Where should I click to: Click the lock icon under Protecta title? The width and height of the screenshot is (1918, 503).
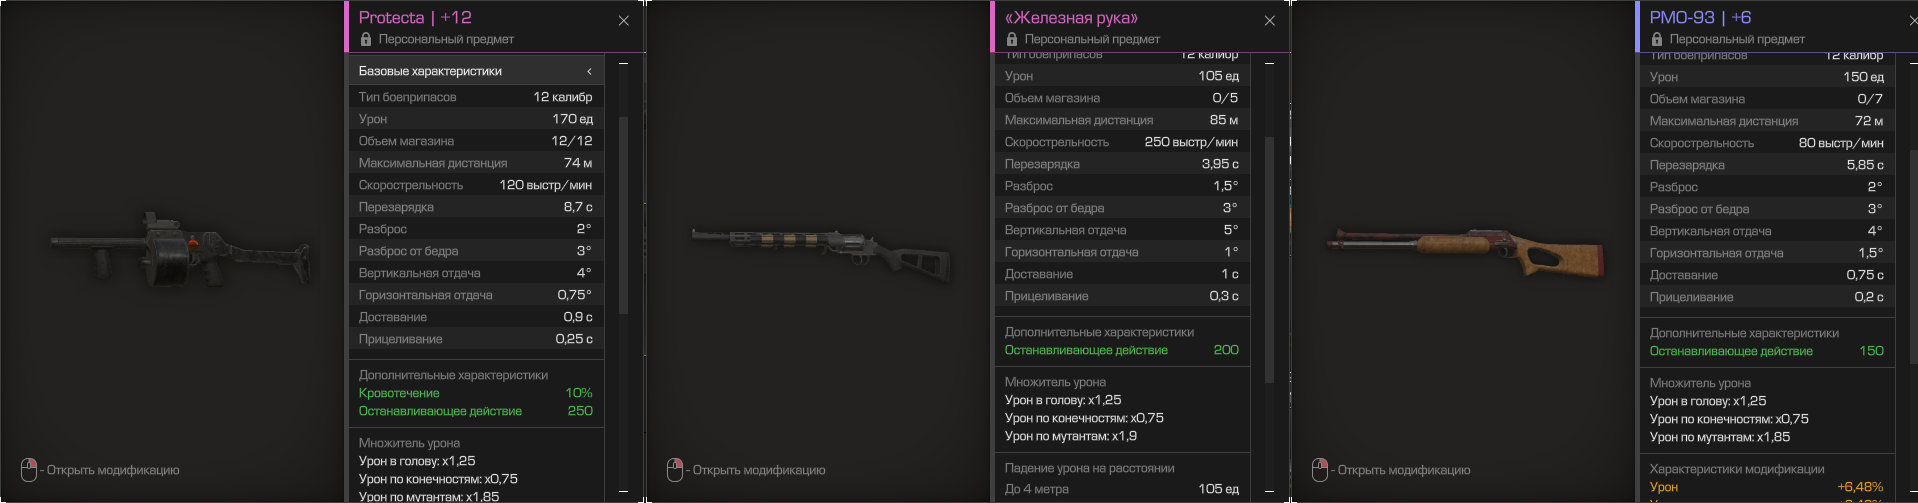365,39
